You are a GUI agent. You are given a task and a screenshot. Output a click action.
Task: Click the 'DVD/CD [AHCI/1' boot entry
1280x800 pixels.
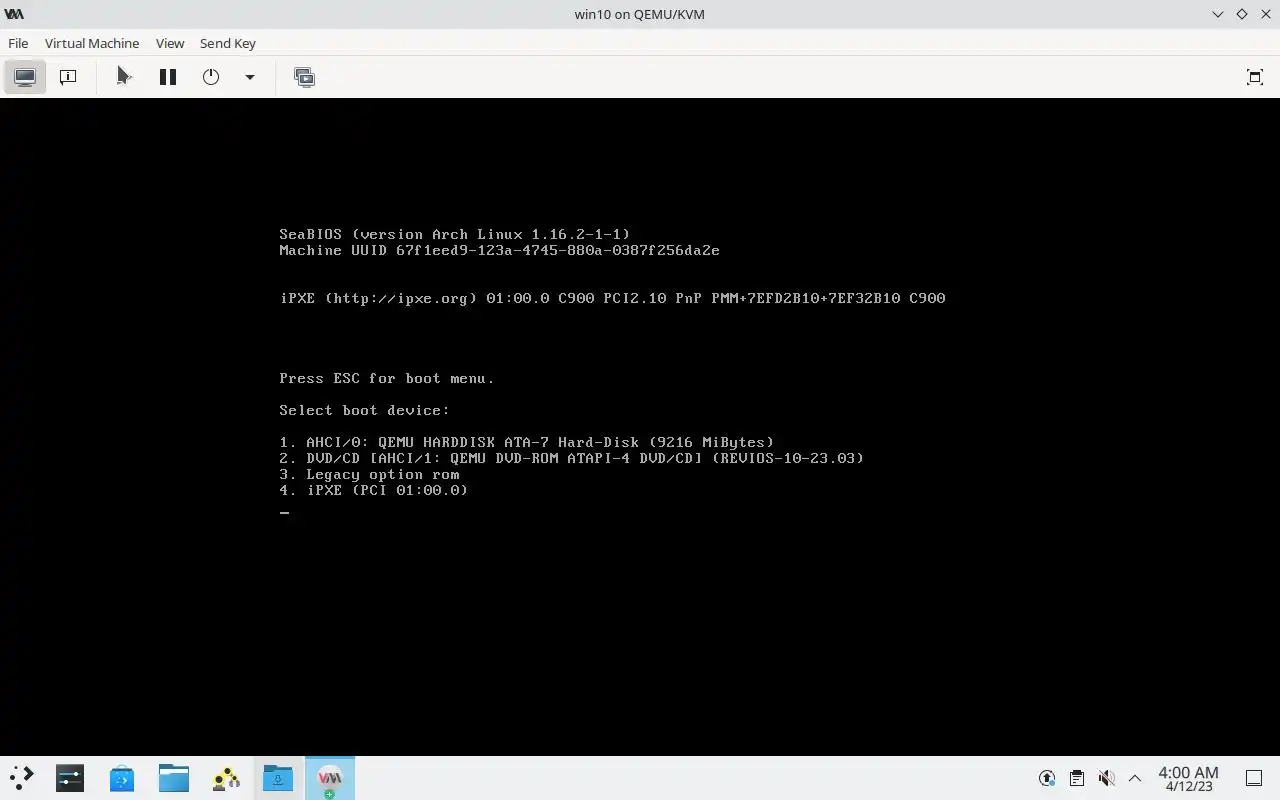click(572, 458)
